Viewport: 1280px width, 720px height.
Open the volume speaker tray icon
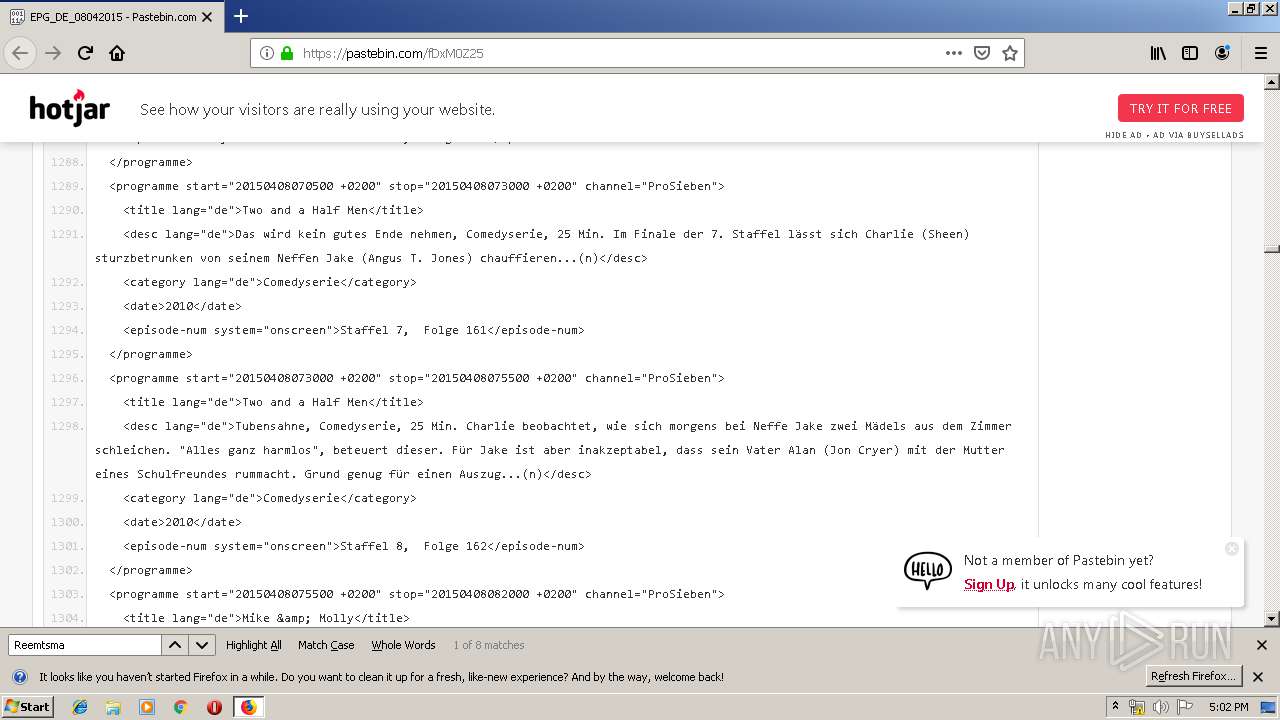tap(1160, 707)
